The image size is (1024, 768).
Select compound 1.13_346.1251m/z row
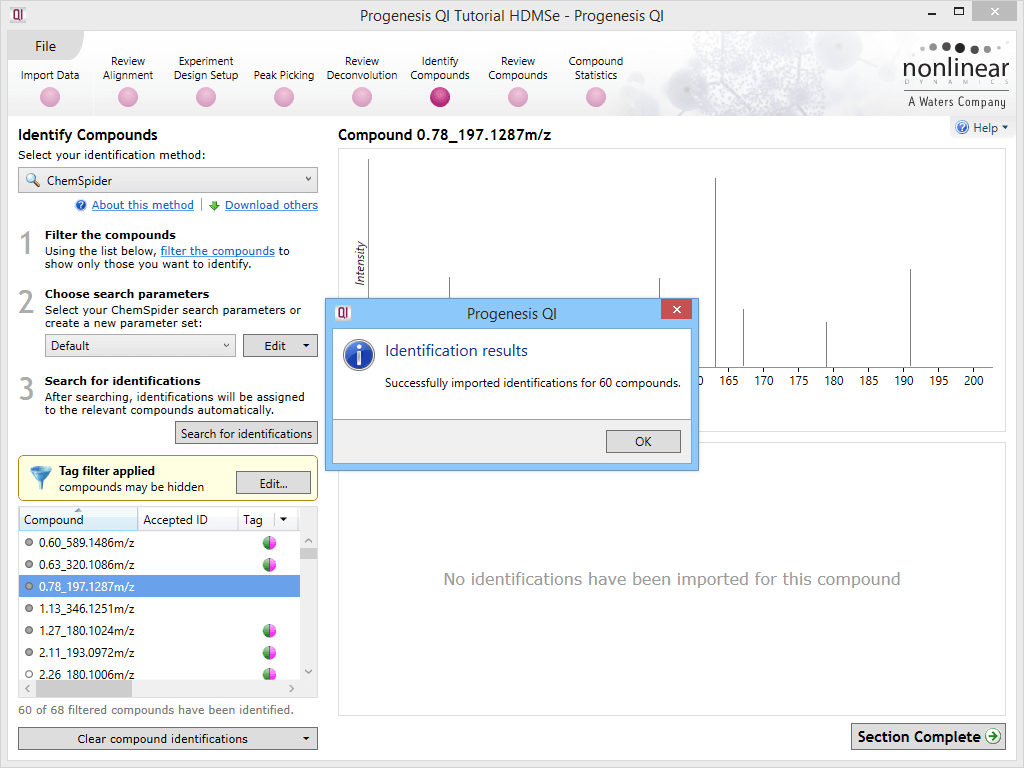159,609
